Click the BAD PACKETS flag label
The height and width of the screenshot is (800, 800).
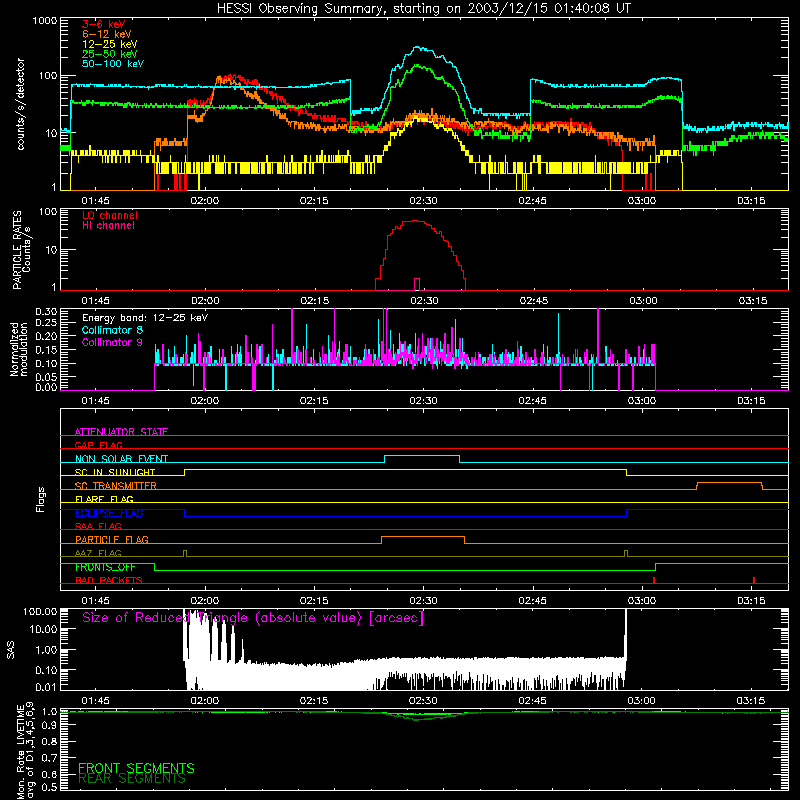[109, 580]
